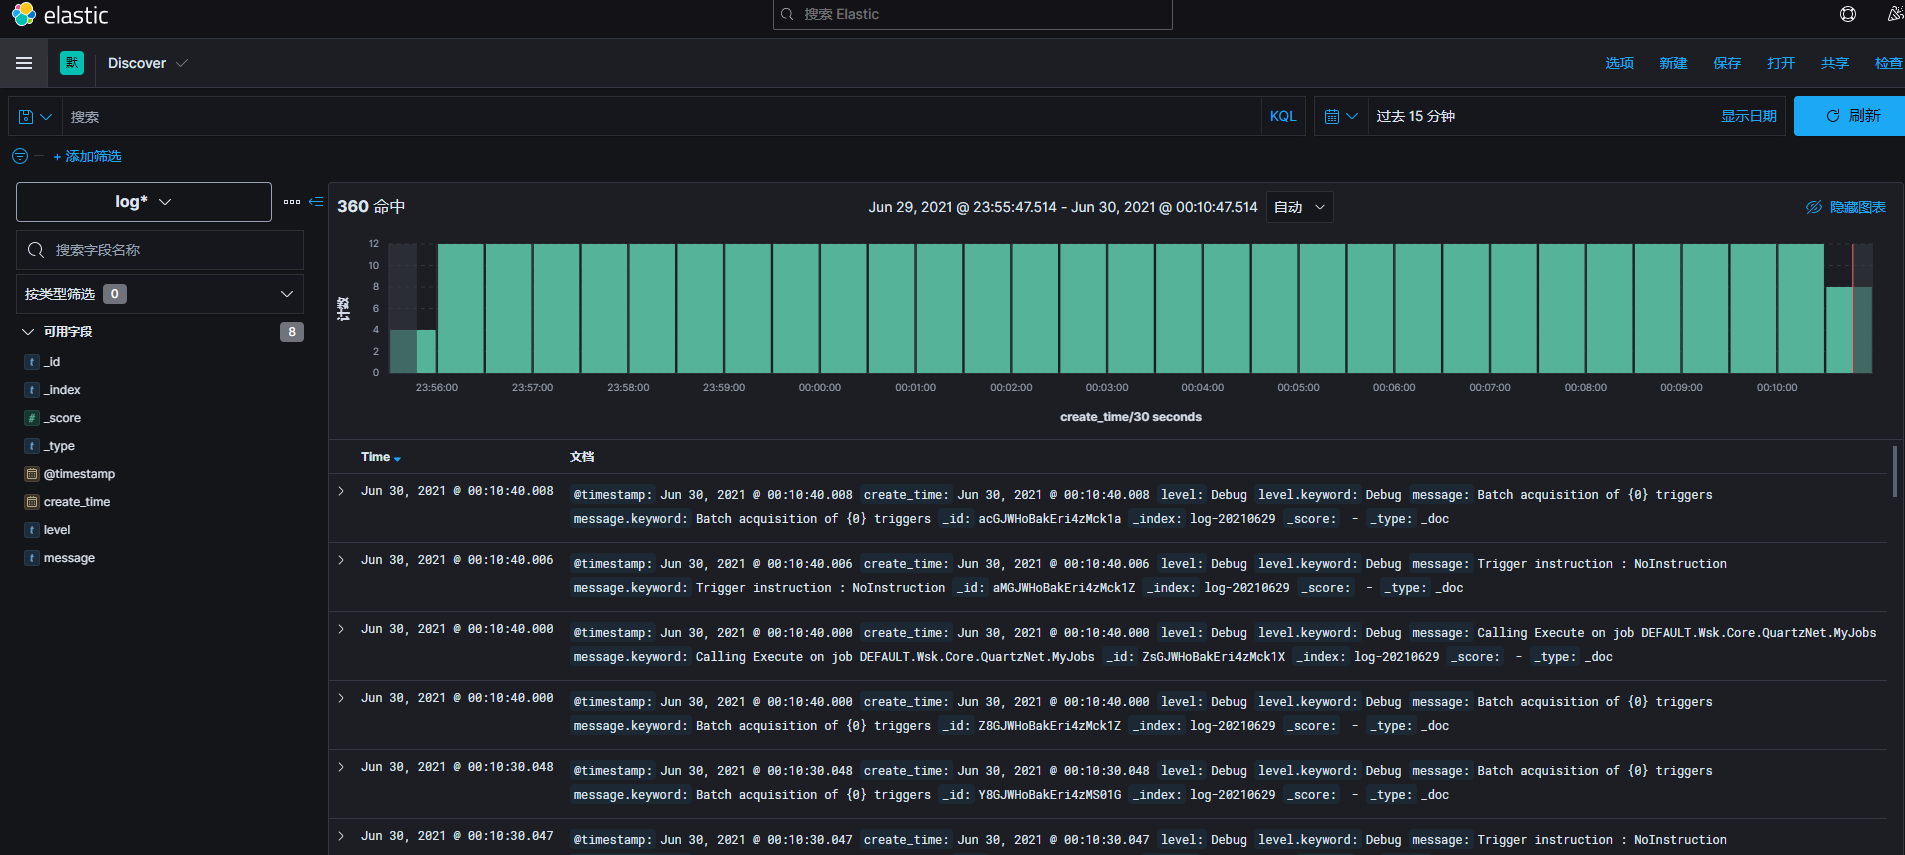Focus the search field names input
Image resolution: width=1905 pixels, height=855 pixels.
(x=160, y=250)
